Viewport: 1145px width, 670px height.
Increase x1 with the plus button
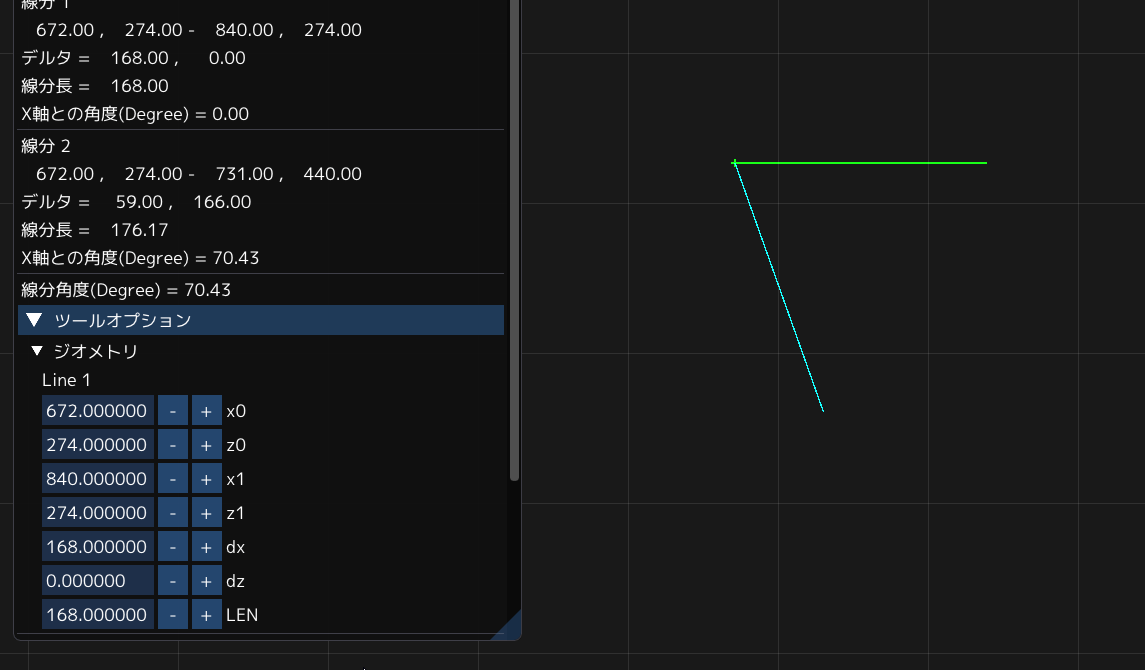tap(207, 479)
